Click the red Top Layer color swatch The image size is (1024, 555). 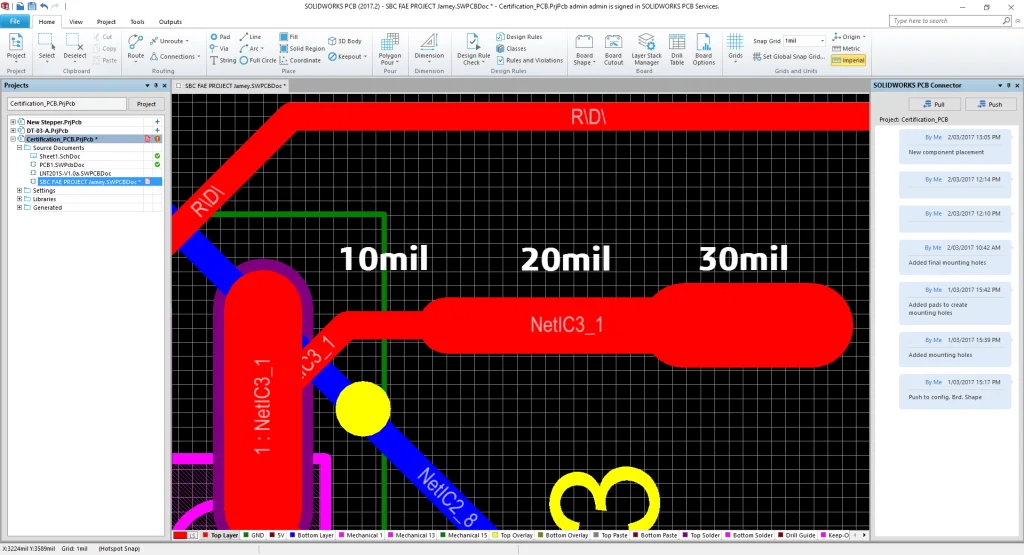(x=181, y=536)
